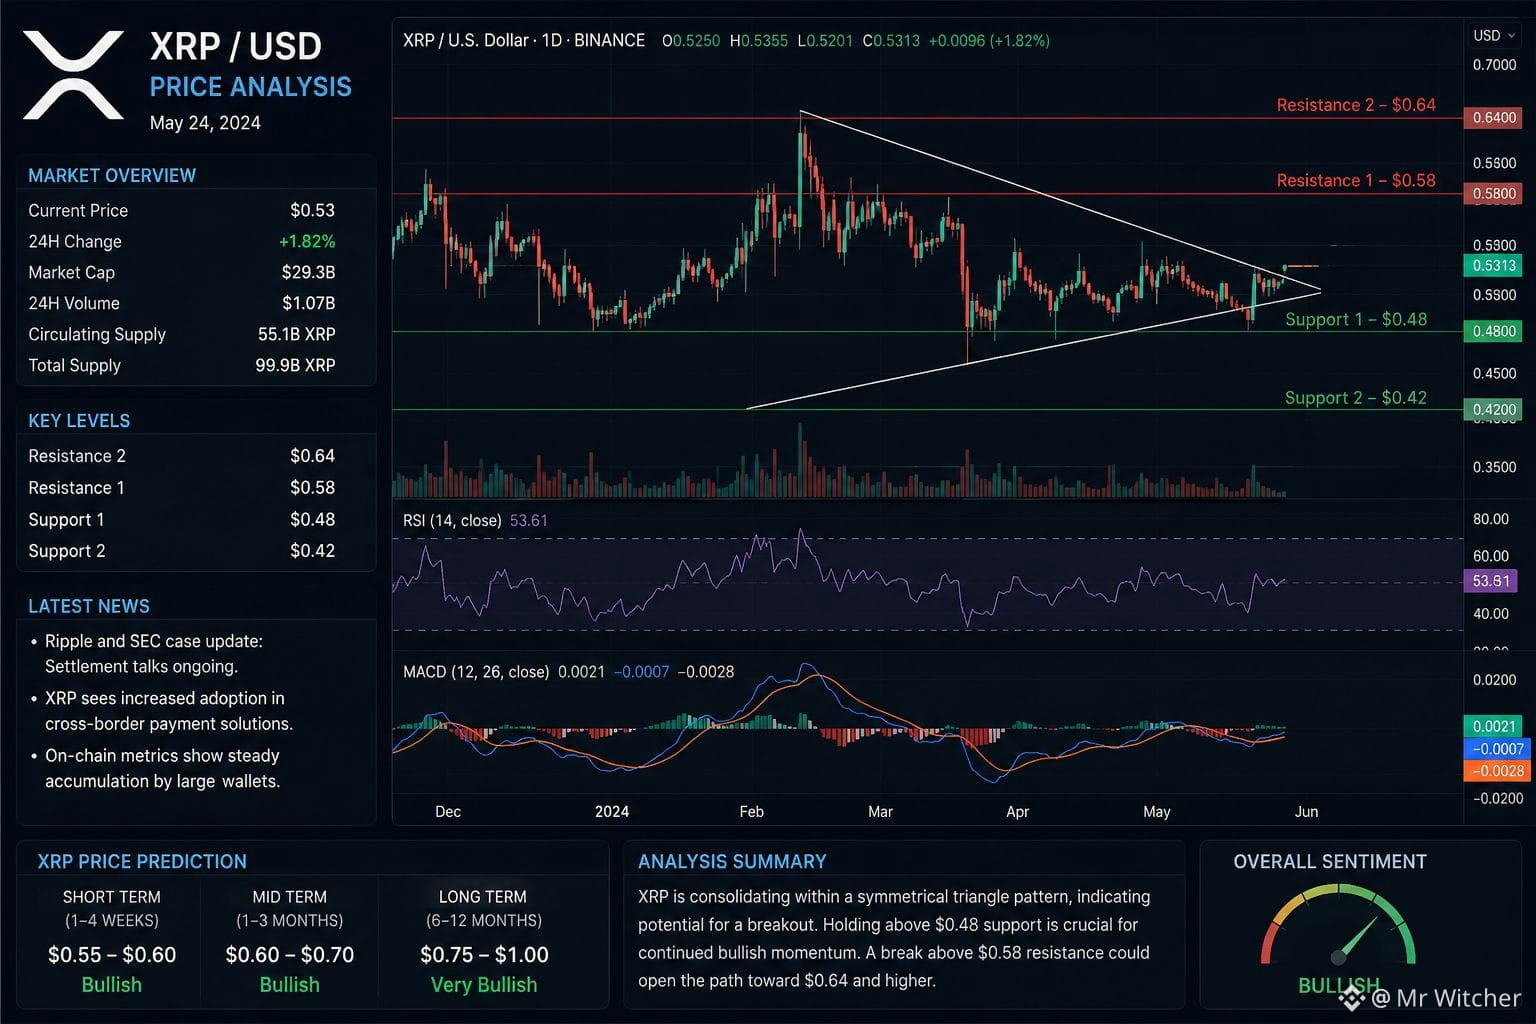This screenshot has height=1024, width=1536.
Task: Click the green 0.4800 price axis tag
Action: click(1494, 331)
